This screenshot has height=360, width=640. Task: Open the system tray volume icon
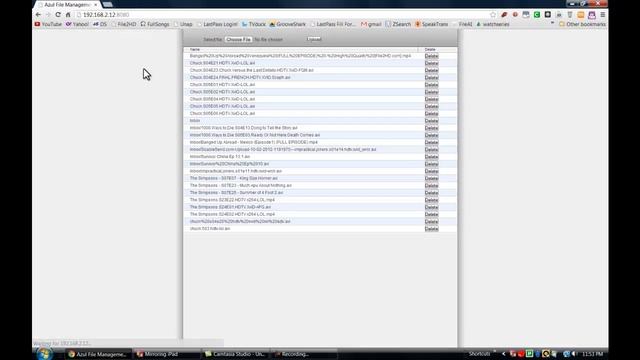(x=574, y=354)
